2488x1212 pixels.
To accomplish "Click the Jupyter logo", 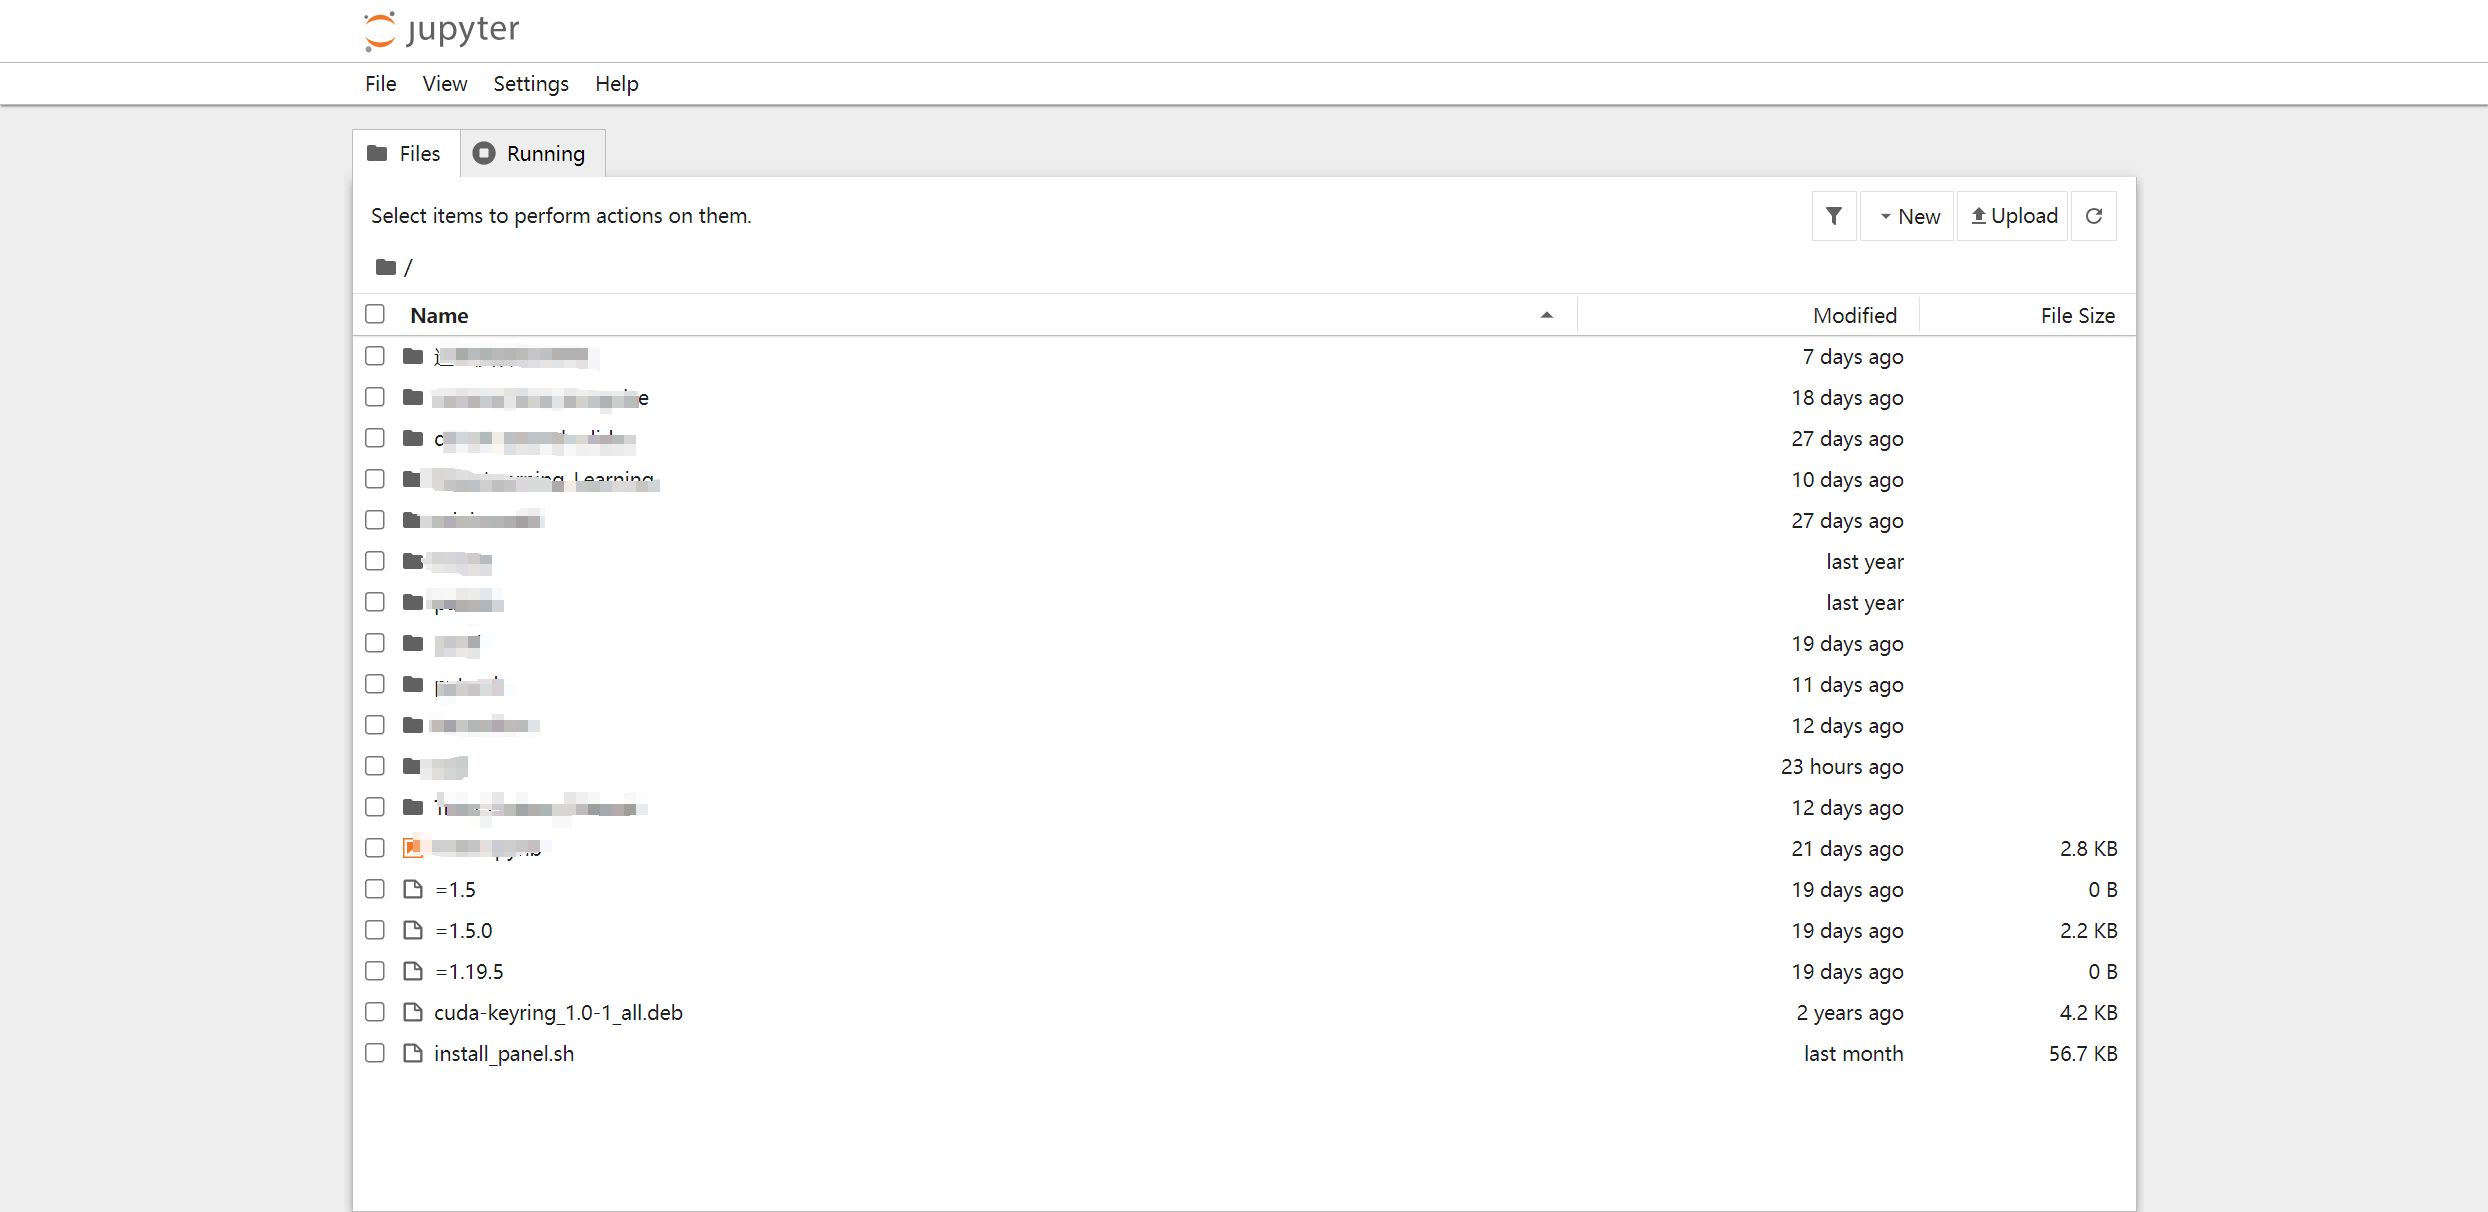I will point(442,30).
